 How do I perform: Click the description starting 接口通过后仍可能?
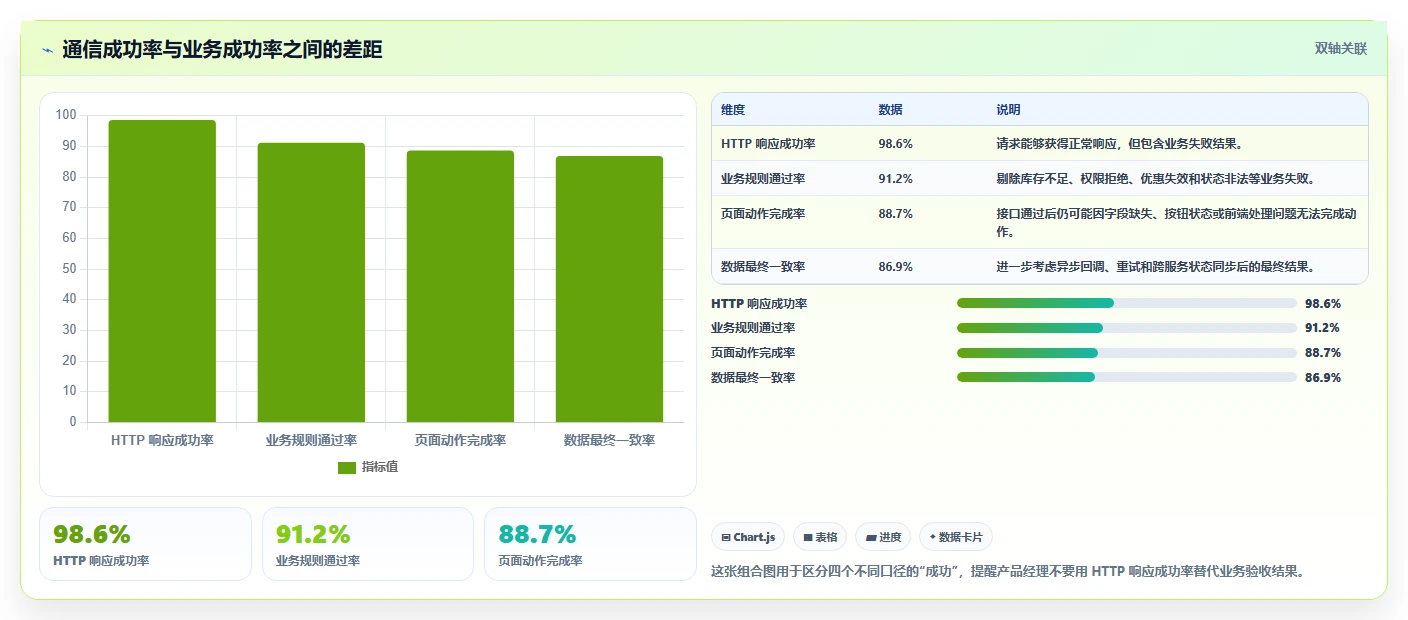click(1176, 223)
